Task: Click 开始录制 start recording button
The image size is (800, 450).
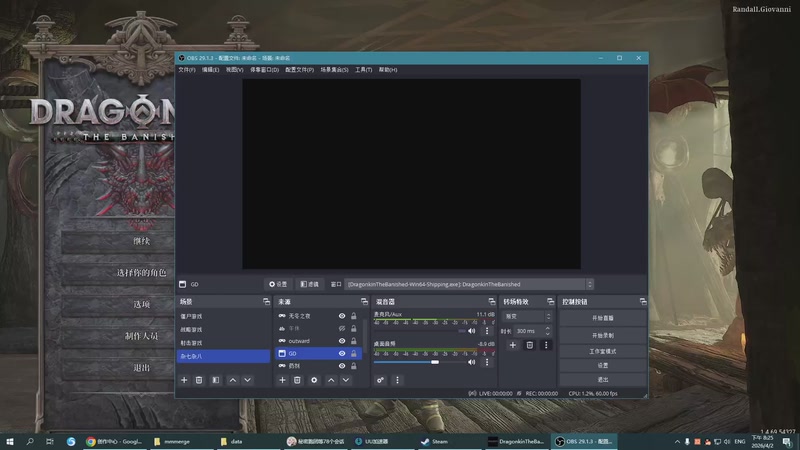Action: (x=603, y=335)
